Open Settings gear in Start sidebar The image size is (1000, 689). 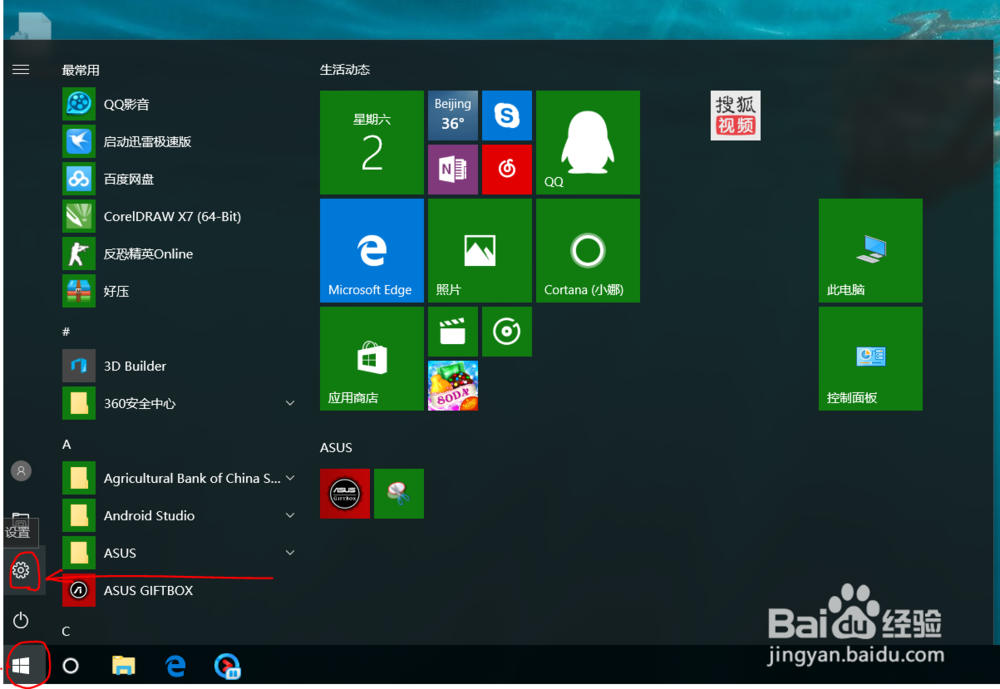(x=21, y=570)
